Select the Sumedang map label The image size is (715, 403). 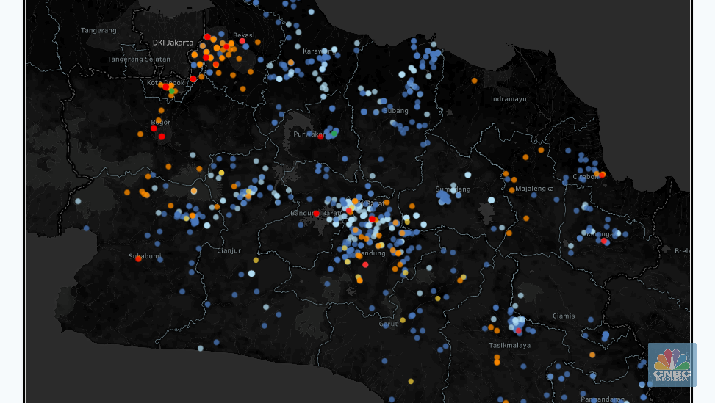tap(452, 188)
